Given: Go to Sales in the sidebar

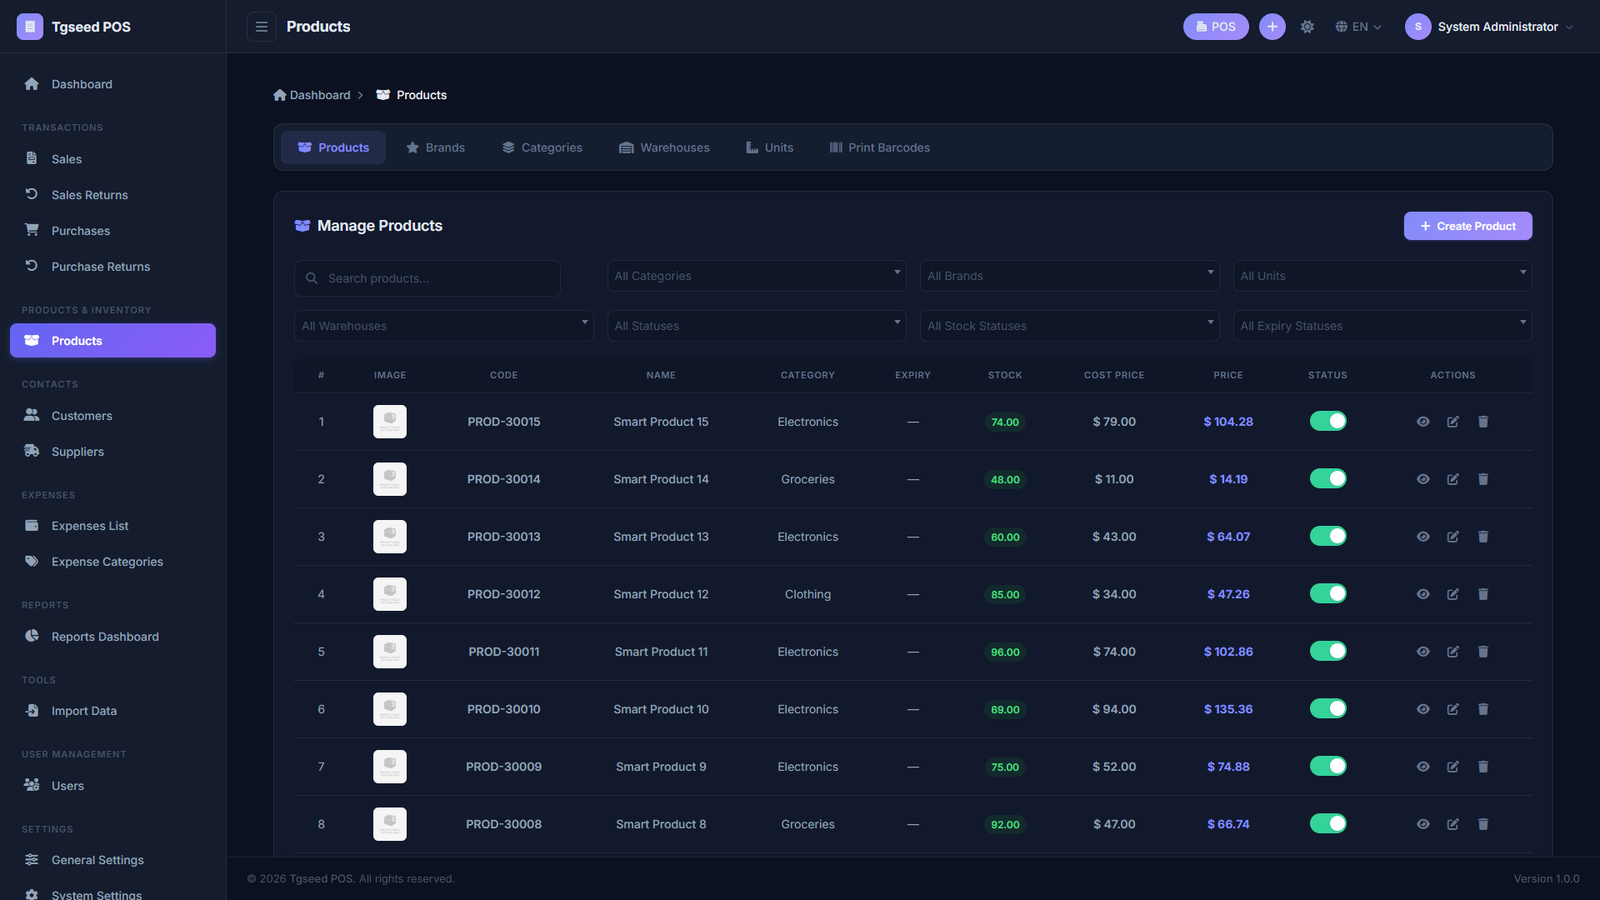Looking at the screenshot, I should point(113,159).
